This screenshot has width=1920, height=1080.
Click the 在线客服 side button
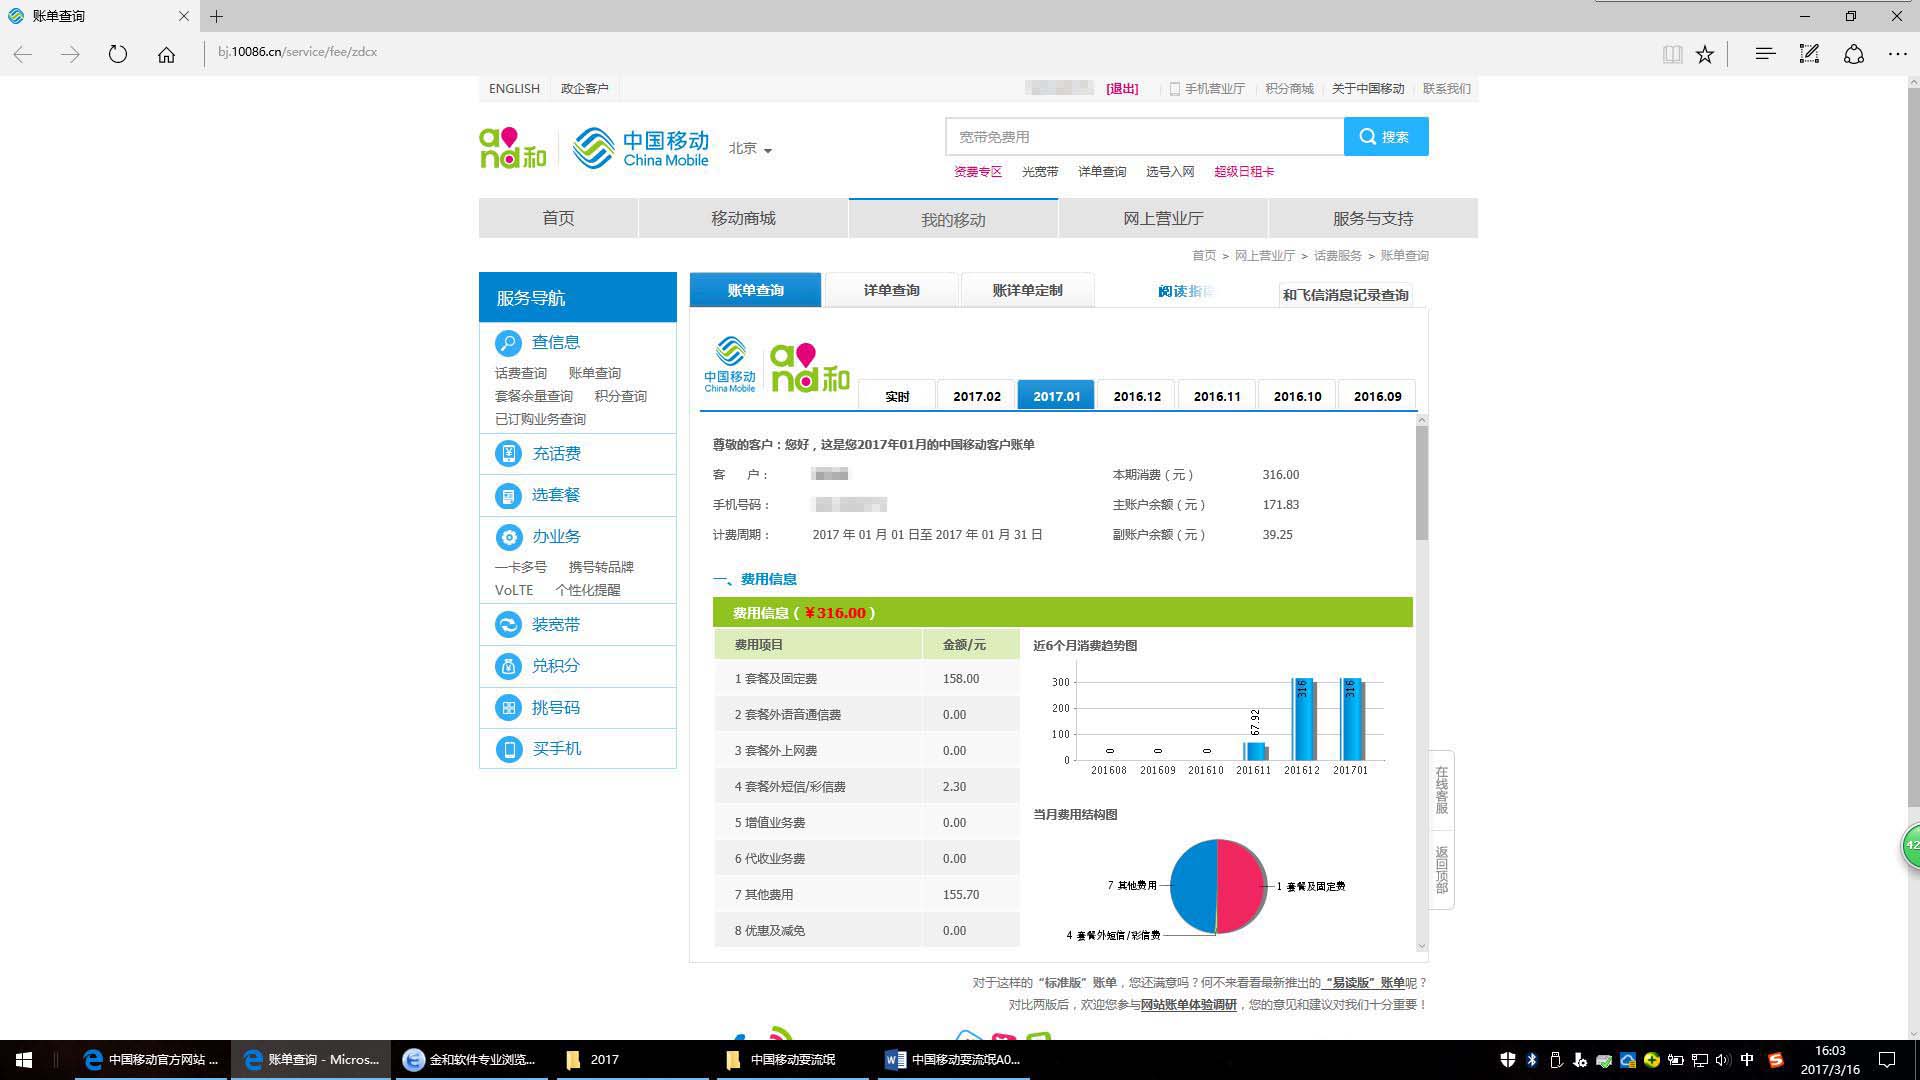(x=1441, y=790)
